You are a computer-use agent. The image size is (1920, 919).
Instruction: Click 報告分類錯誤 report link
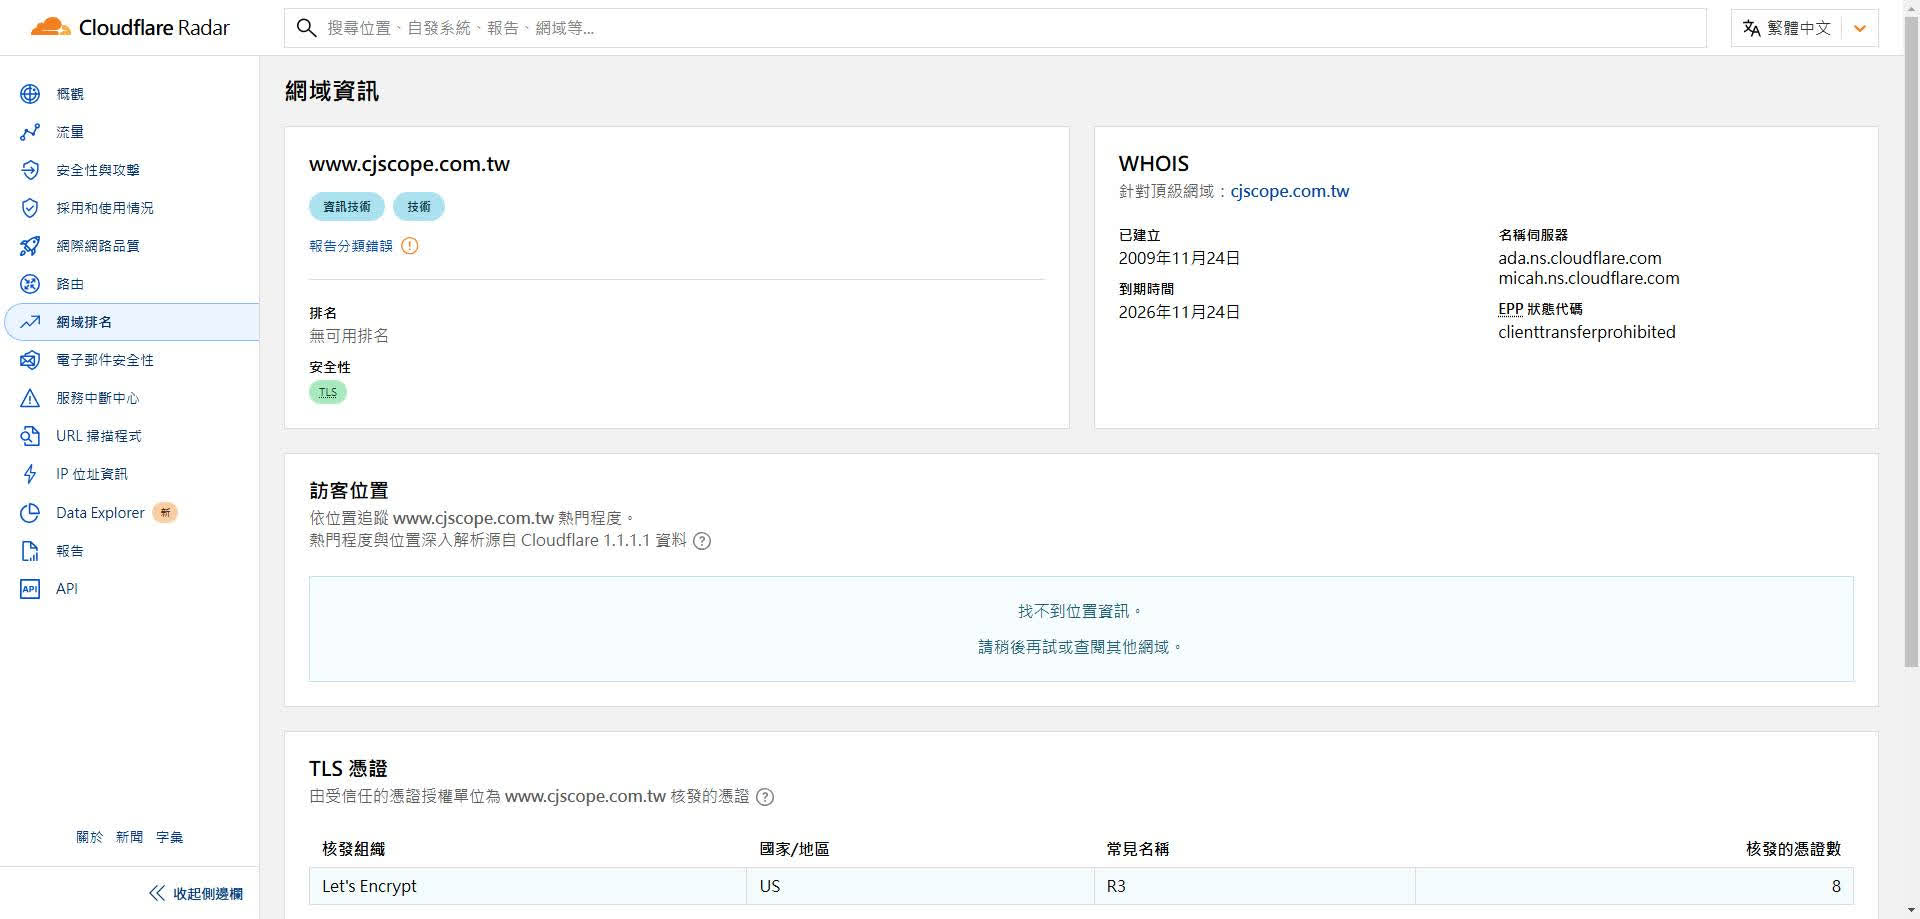click(x=351, y=246)
